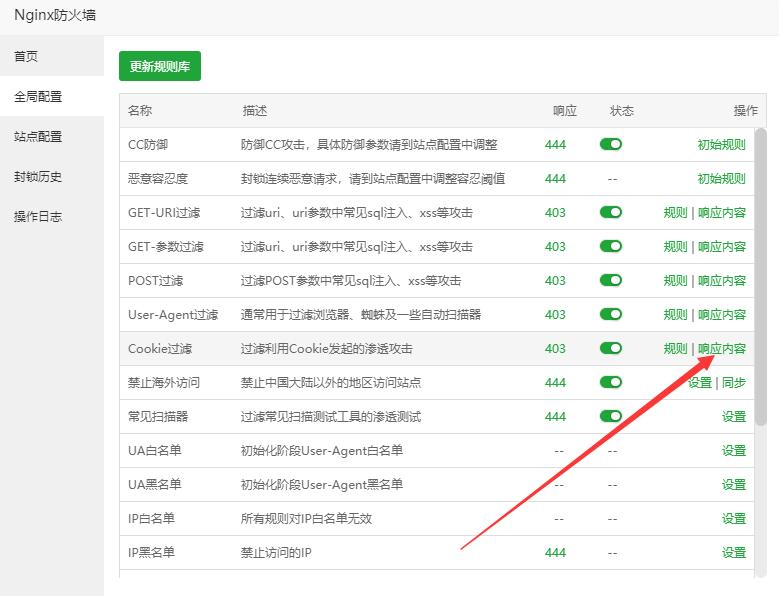Screen dimensions: 779x596
Task: Open the 封锁历史 sidebar tab
Action: pyautogui.click(x=38, y=176)
